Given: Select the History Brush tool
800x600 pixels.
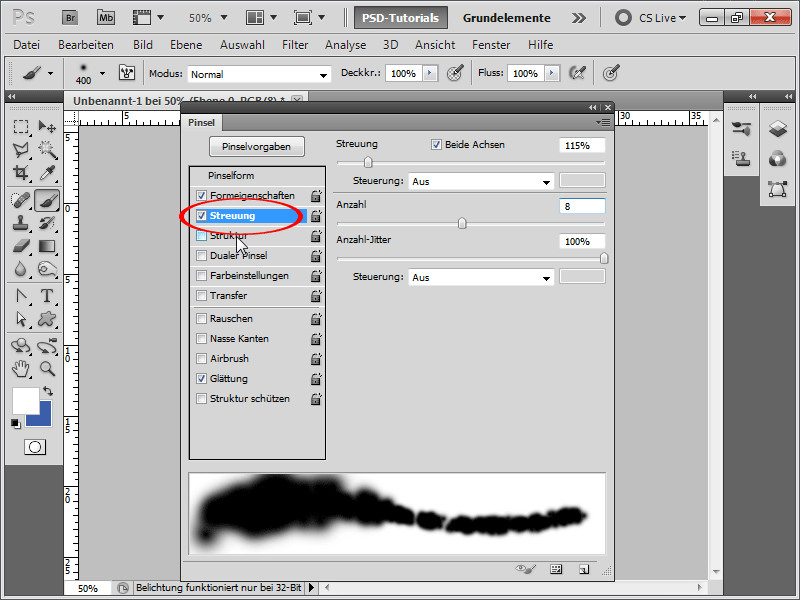Looking at the screenshot, I should [47, 223].
